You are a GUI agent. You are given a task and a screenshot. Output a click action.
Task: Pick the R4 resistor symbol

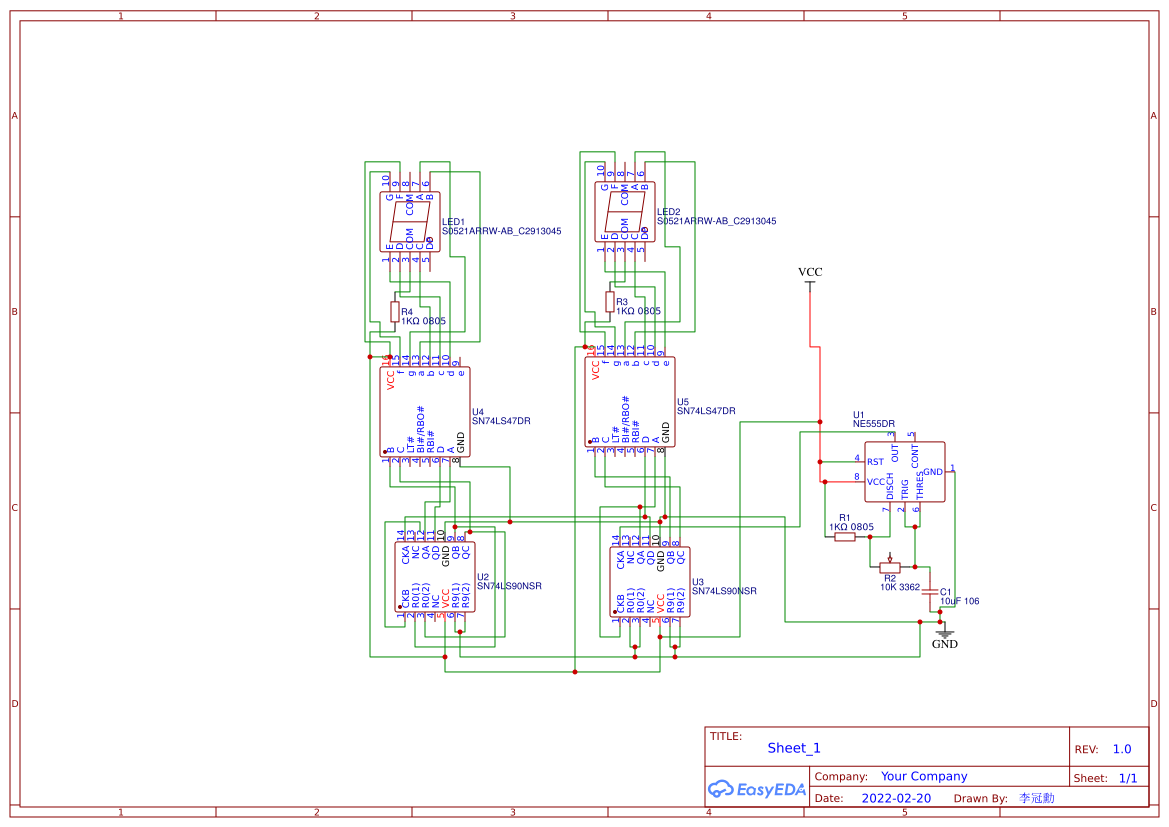(395, 312)
